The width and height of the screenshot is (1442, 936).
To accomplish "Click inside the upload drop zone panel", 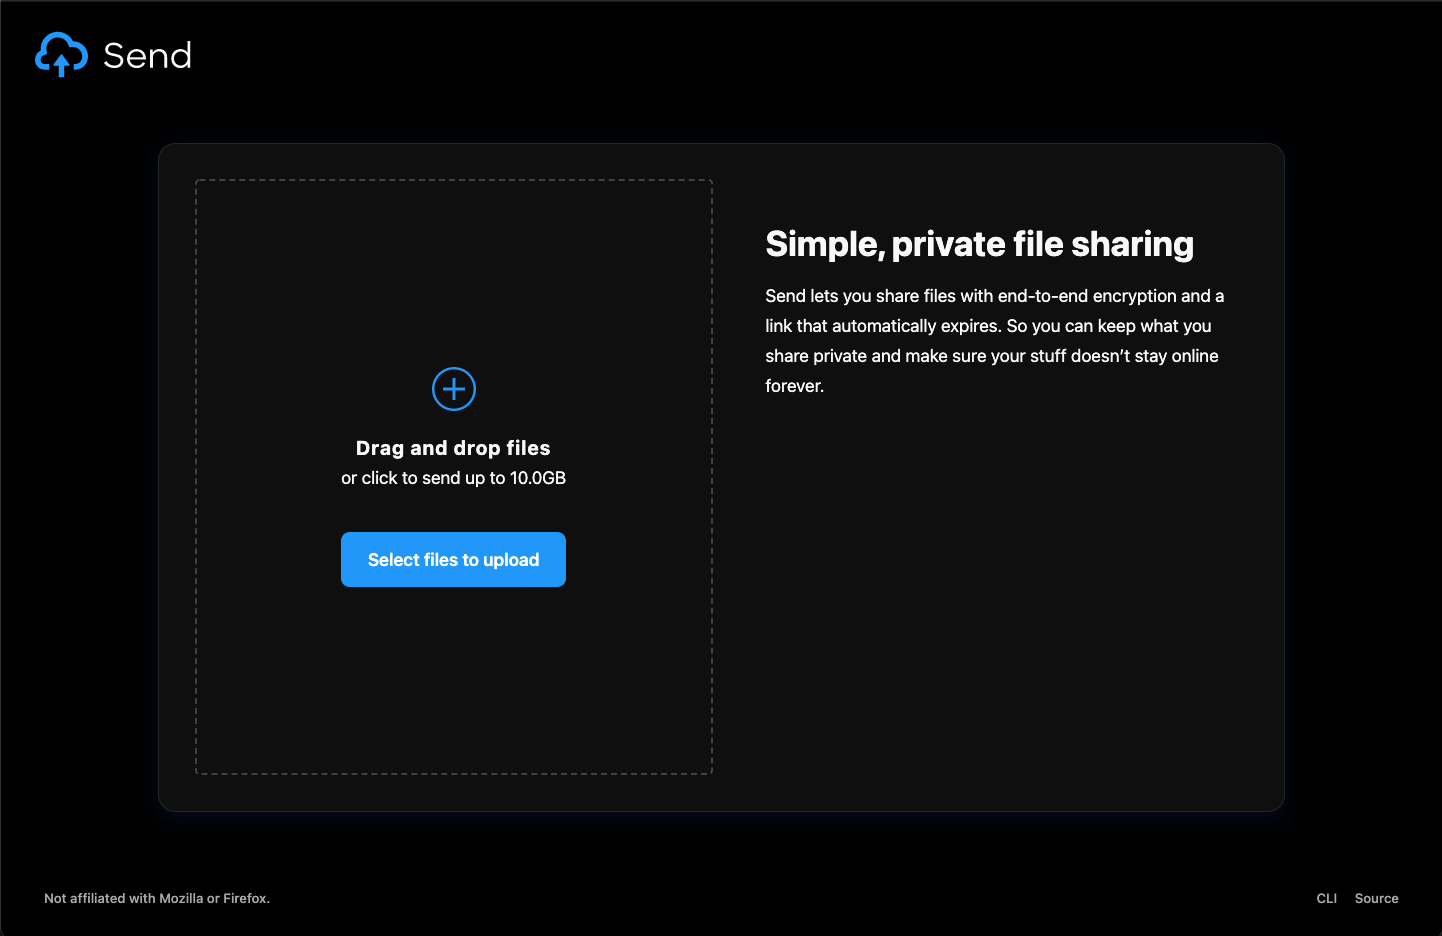I will 453,680.
